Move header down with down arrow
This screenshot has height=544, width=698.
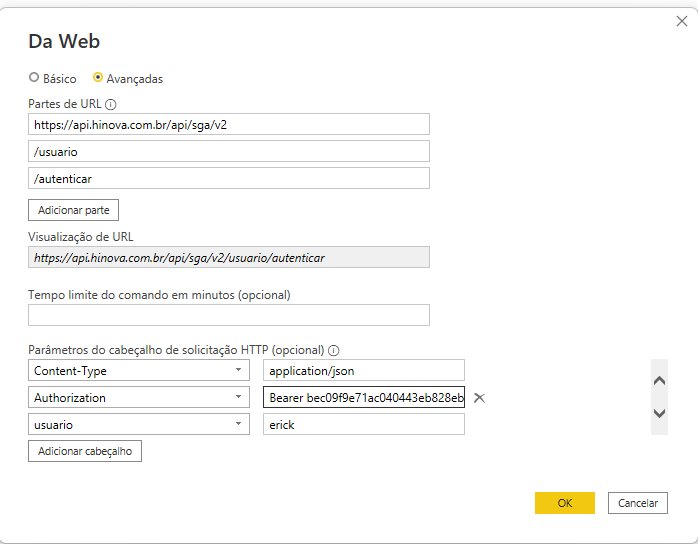coord(659,413)
